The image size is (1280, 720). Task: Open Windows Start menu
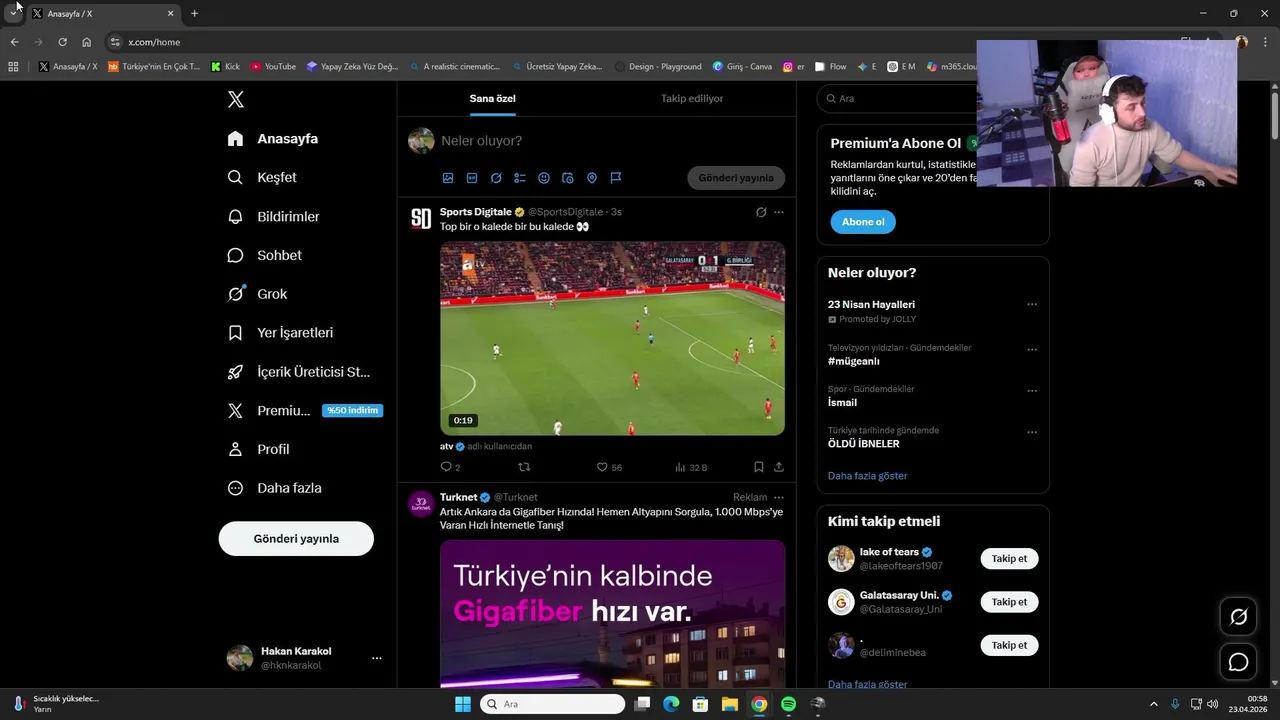tap(463, 704)
